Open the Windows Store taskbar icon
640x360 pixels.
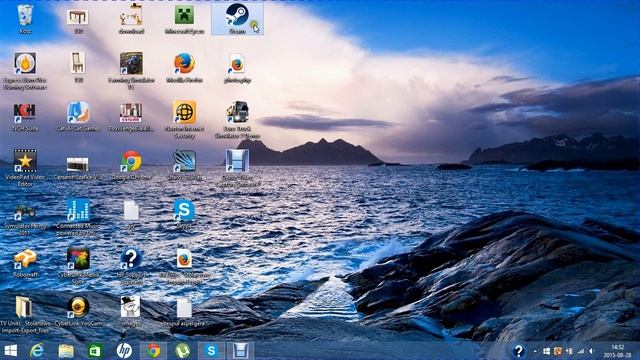click(95, 351)
